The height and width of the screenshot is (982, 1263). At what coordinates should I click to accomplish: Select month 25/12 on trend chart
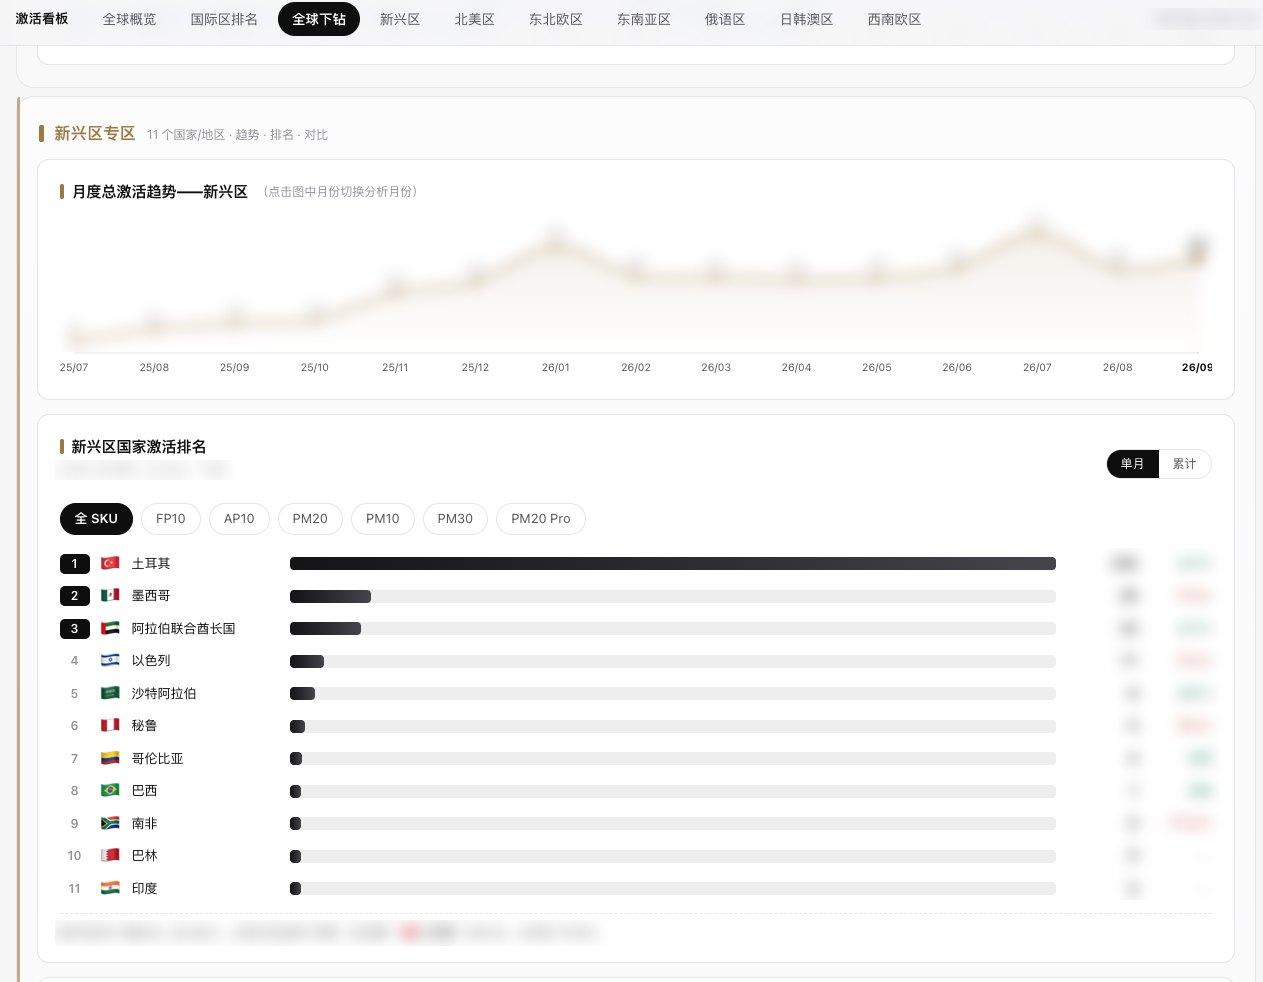point(475,367)
